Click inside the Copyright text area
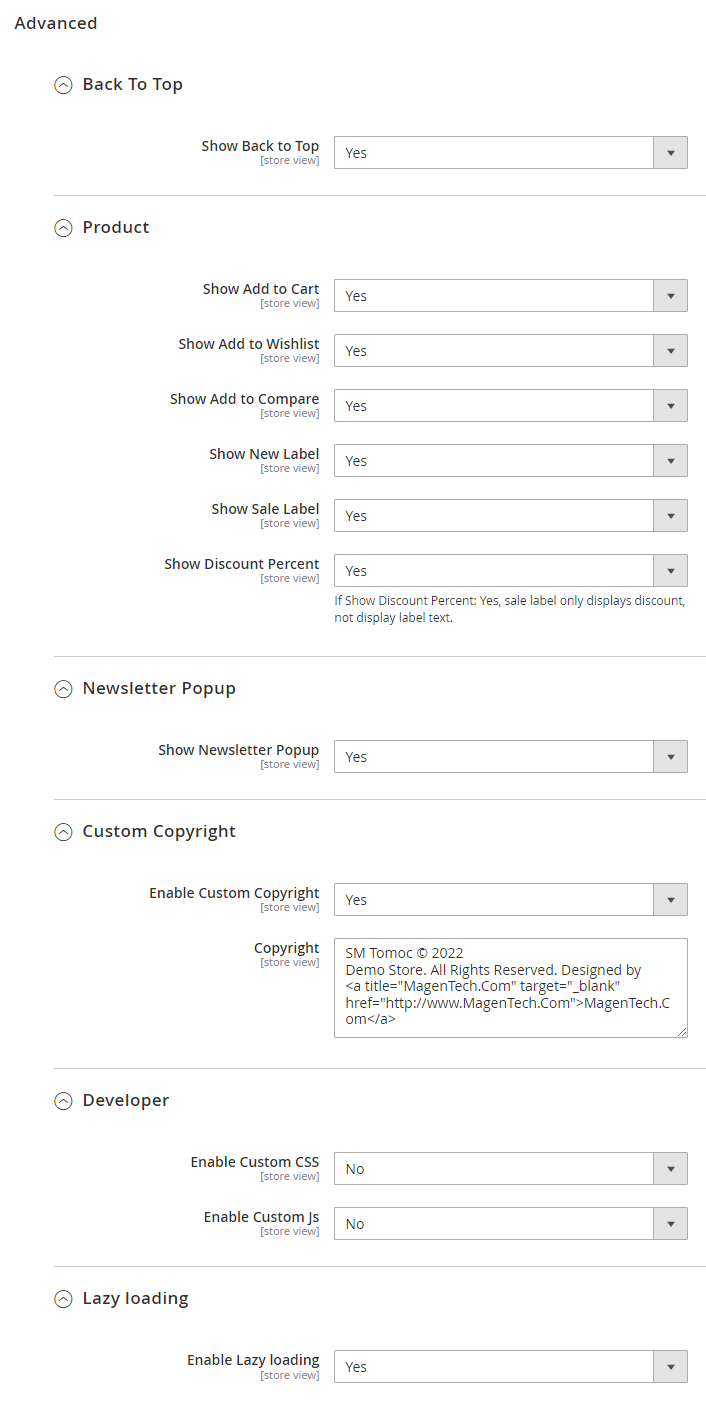The width and height of the screenshot is (706, 1402). click(x=510, y=987)
